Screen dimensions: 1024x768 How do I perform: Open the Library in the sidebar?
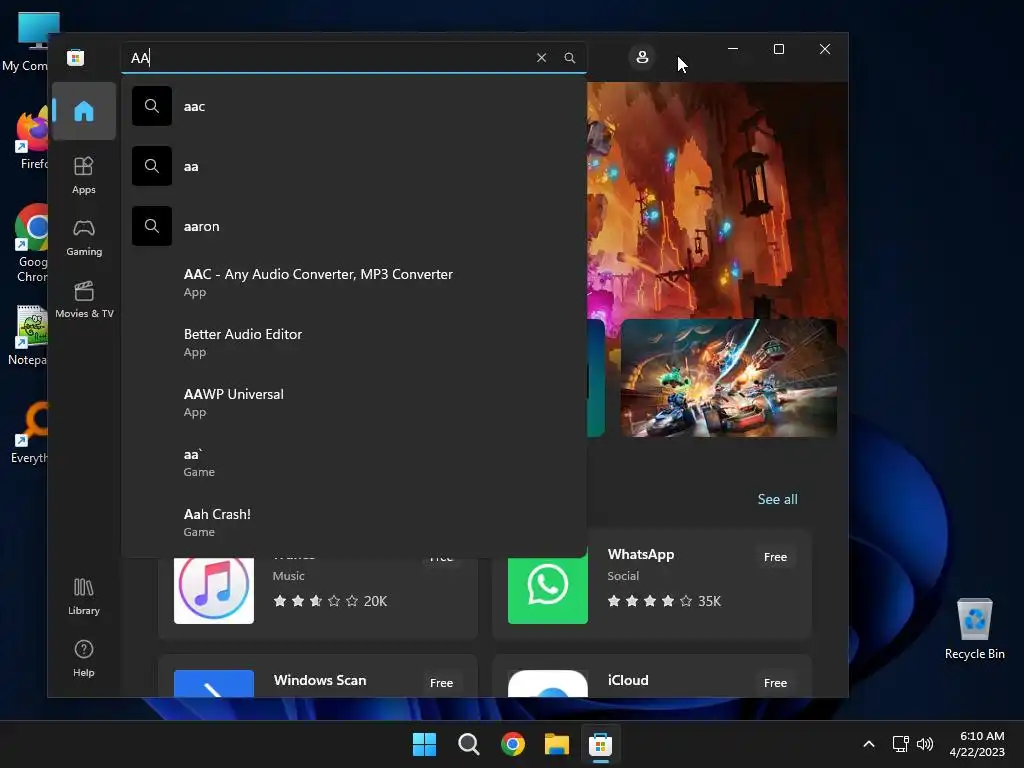point(84,596)
